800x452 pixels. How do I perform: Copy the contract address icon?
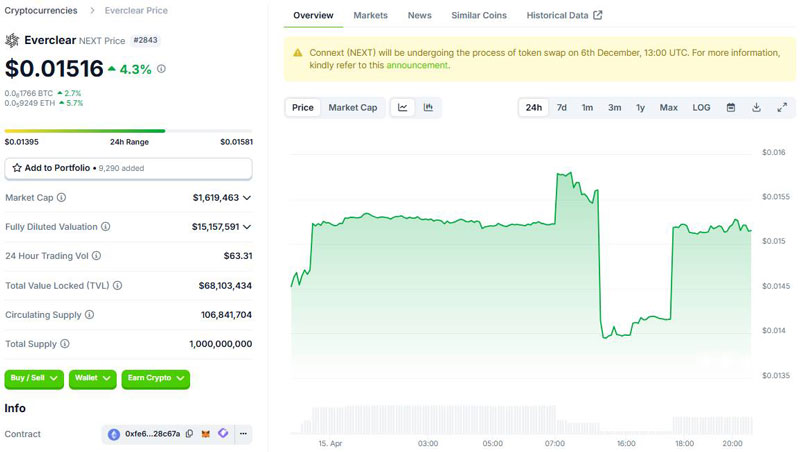(x=189, y=434)
